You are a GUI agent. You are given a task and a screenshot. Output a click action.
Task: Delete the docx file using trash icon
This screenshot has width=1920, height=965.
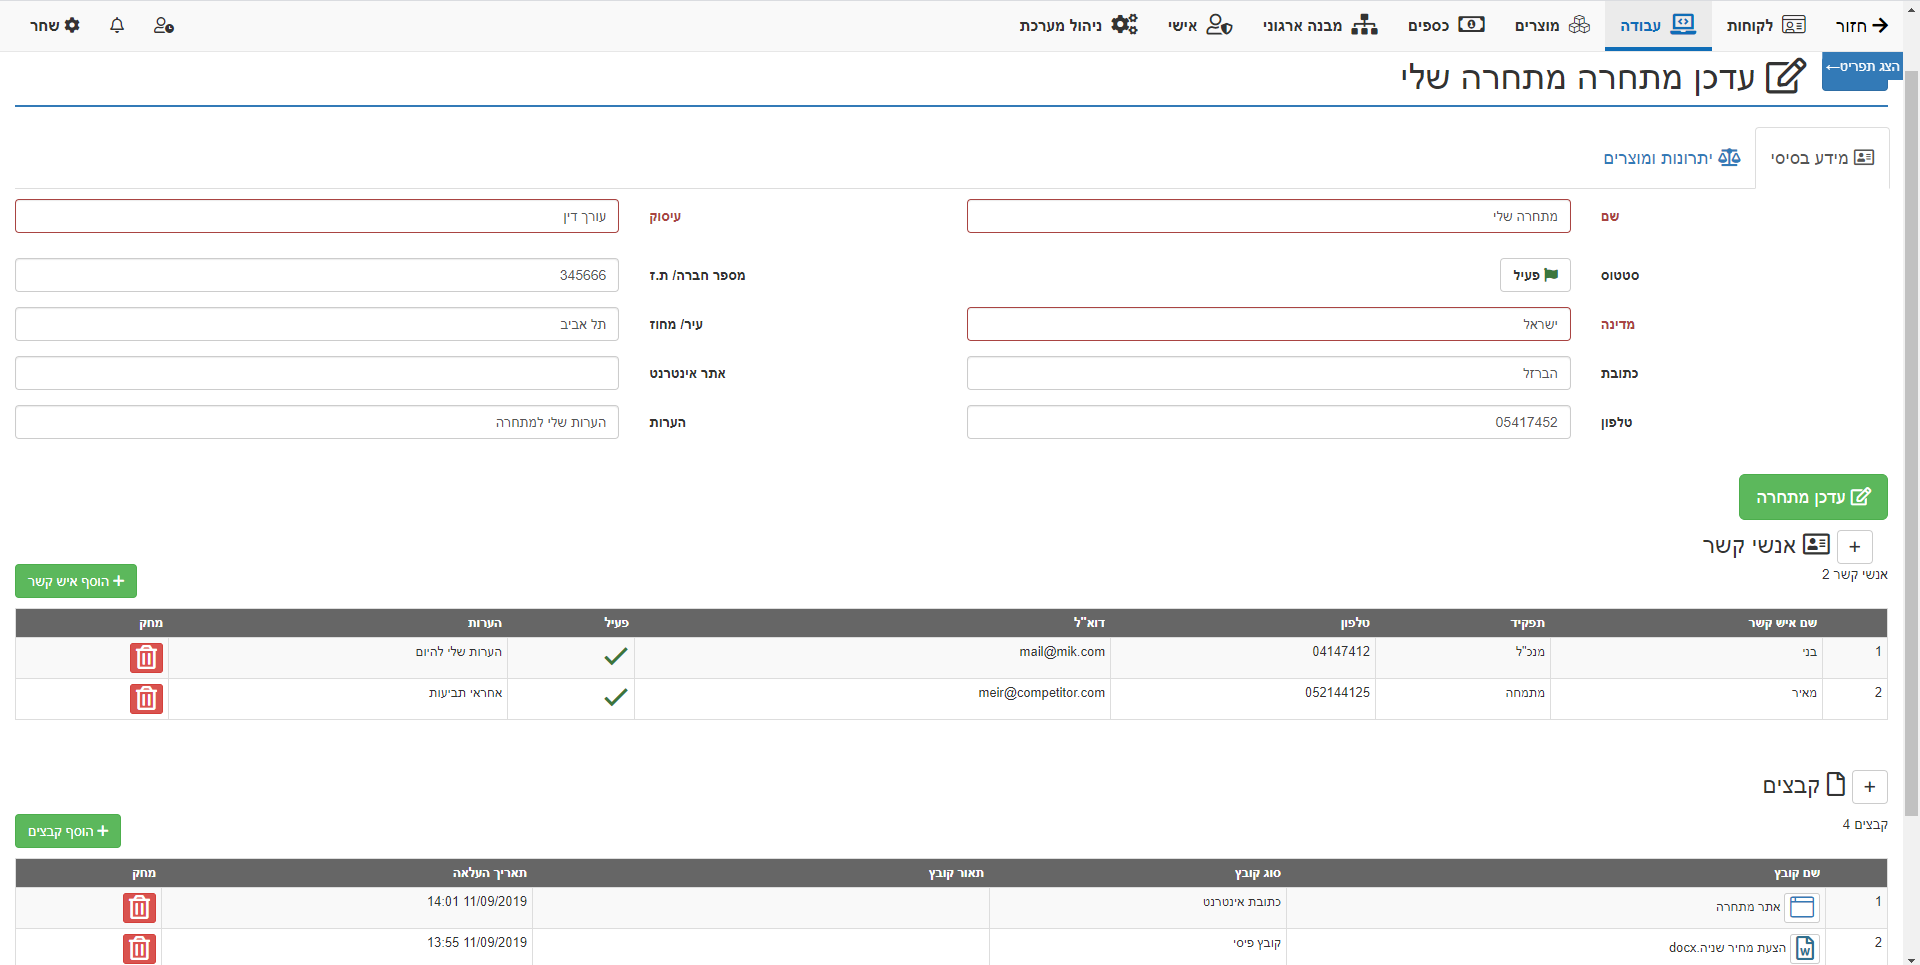(x=139, y=947)
